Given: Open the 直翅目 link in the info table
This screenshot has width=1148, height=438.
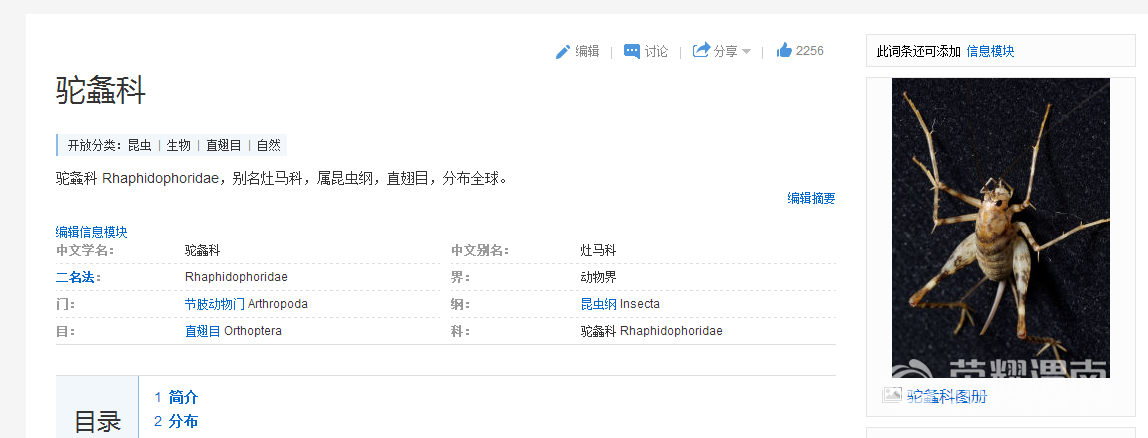Looking at the screenshot, I should pyautogui.click(x=202, y=331).
